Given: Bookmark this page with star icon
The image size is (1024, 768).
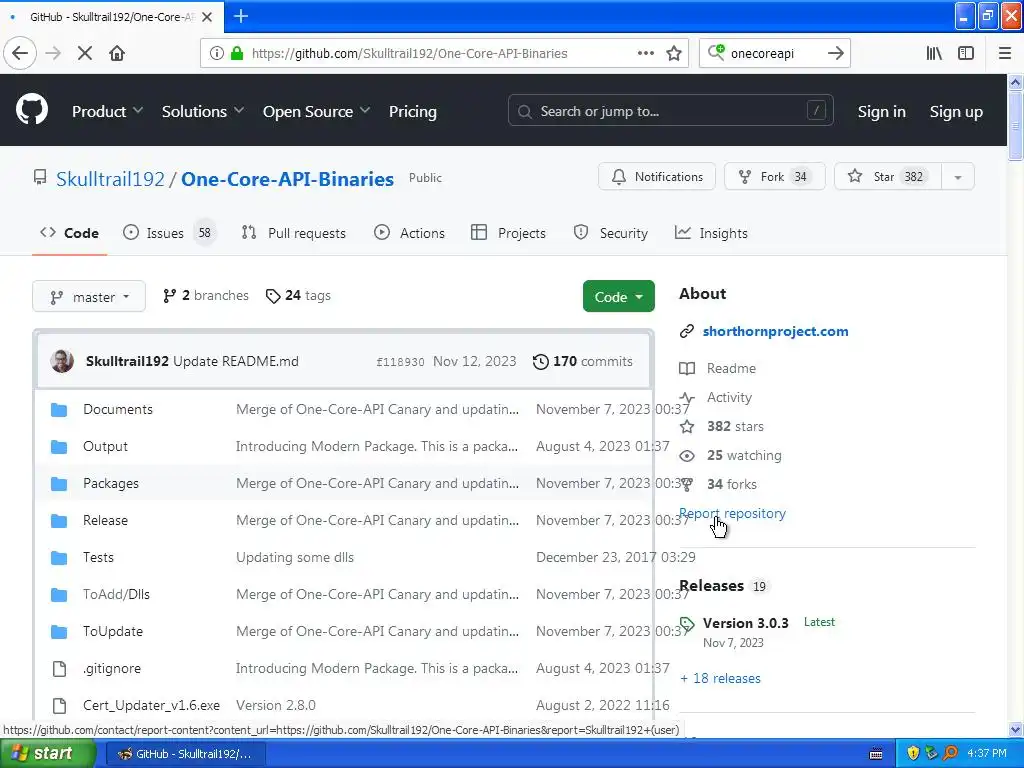Looking at the screenshot, I should [x=674, y=54].
